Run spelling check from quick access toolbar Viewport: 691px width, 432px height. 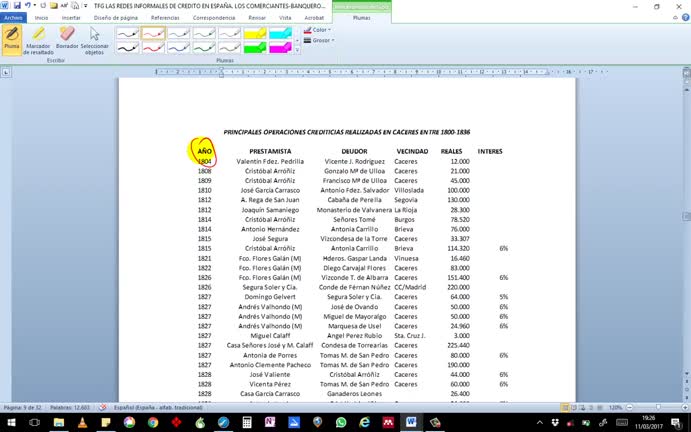[64, 6]
